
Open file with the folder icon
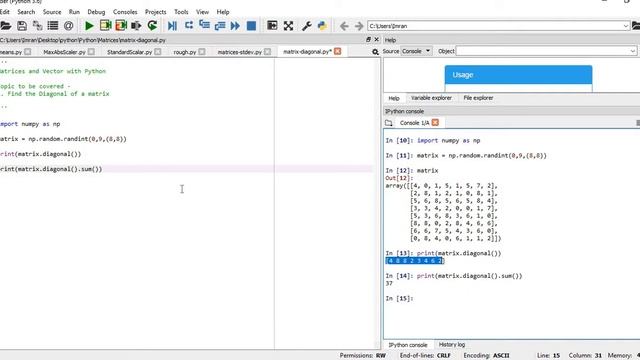click(5, 26)
